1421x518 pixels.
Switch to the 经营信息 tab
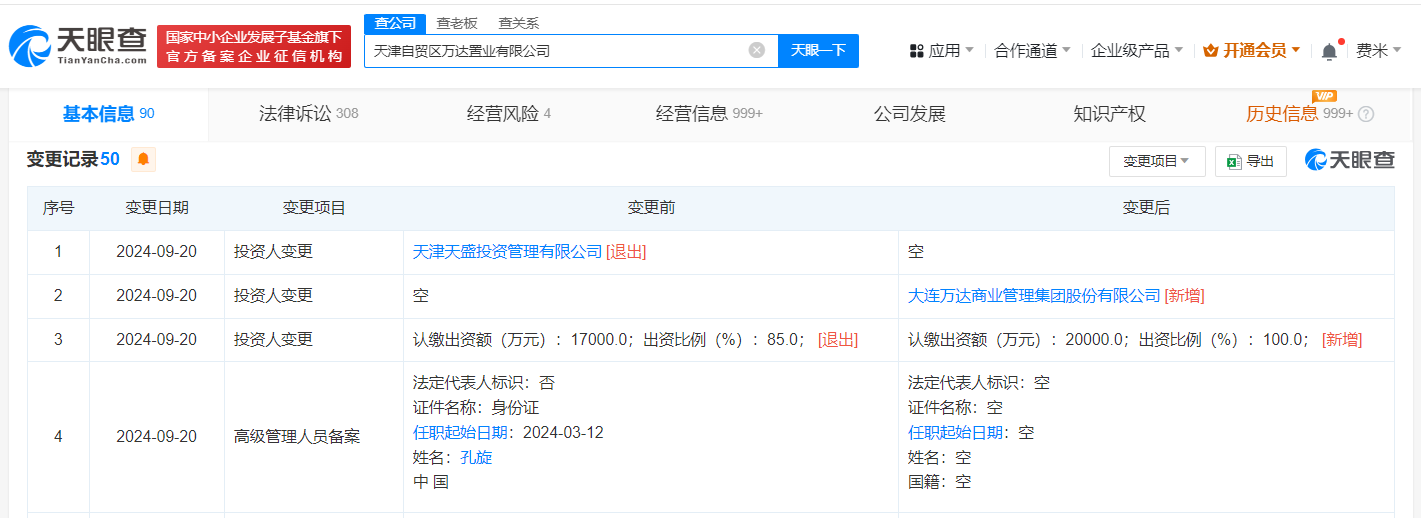pos(709,114)
